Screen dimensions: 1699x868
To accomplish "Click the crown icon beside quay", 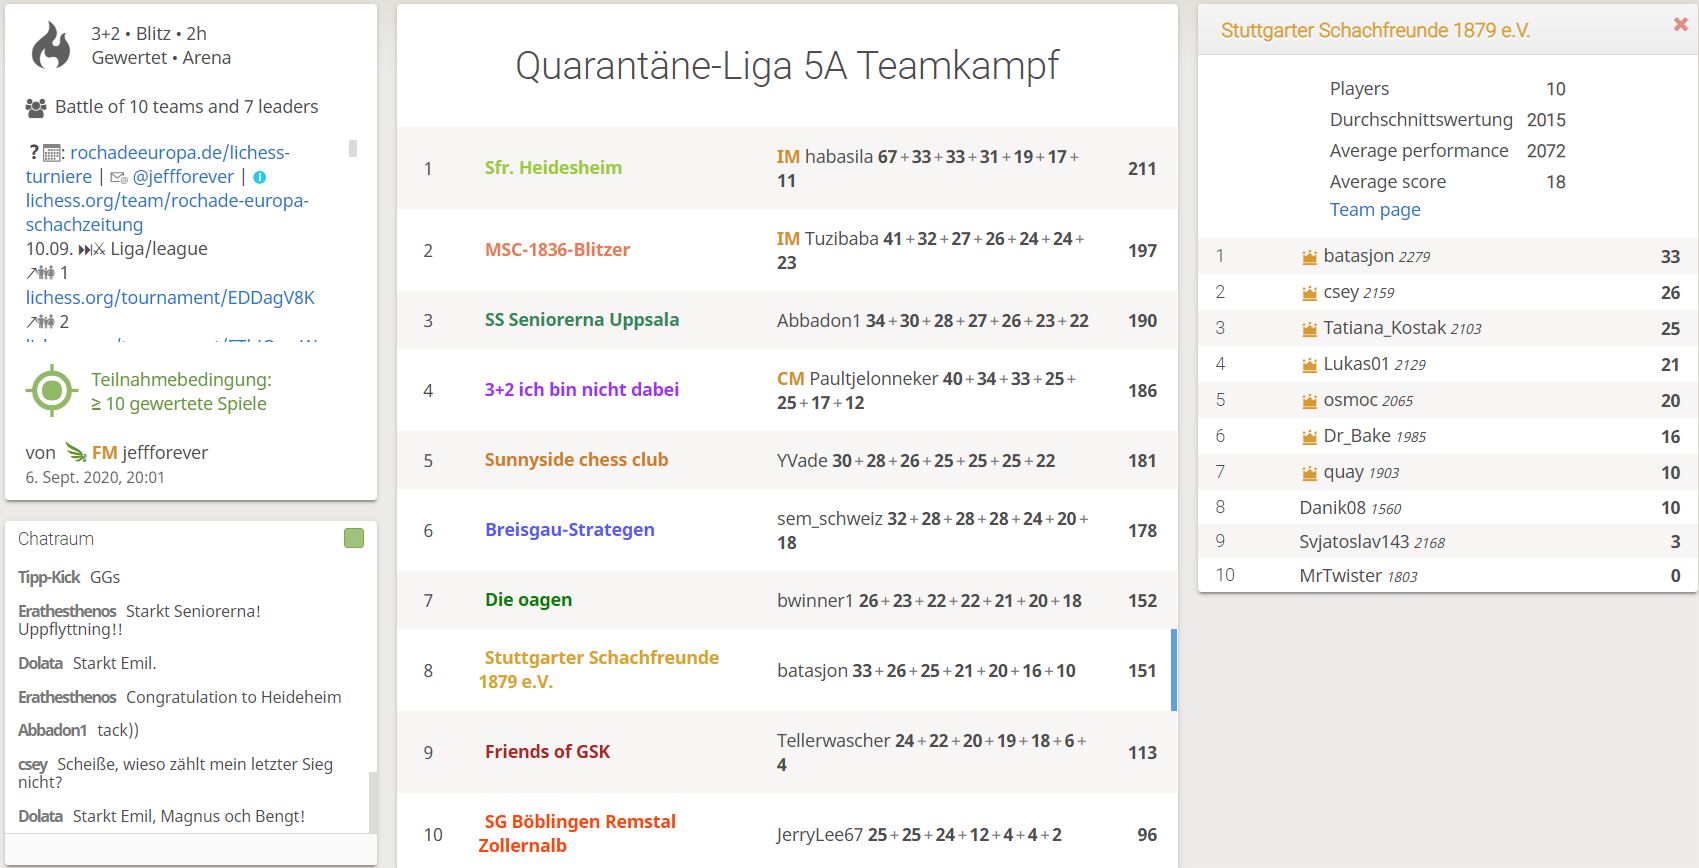I will pos(1309,473).
